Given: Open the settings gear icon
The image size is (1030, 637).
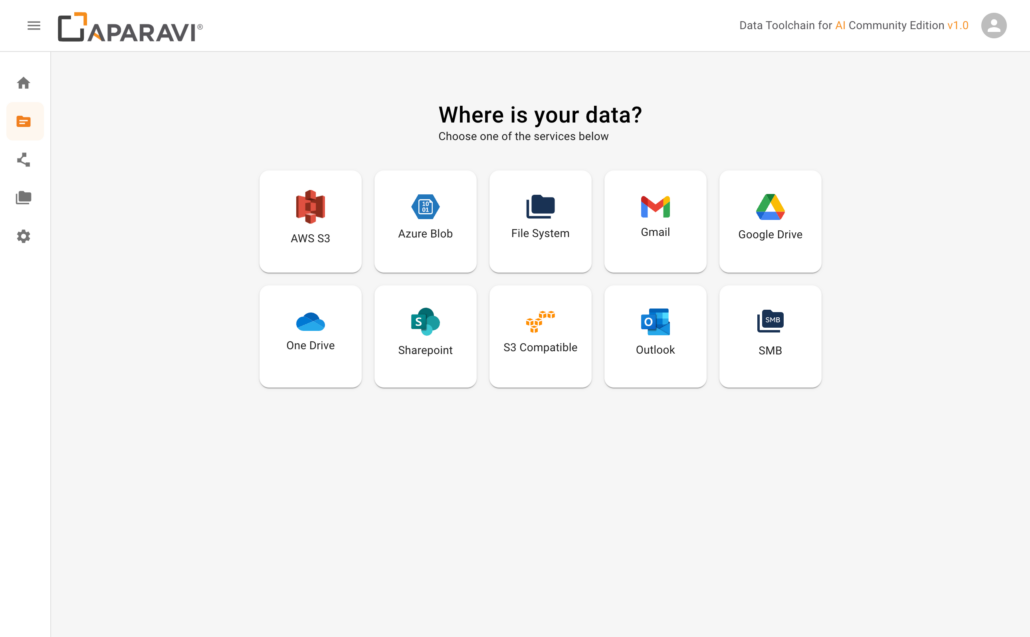Looking at the screenshot, I should (24, 236).
